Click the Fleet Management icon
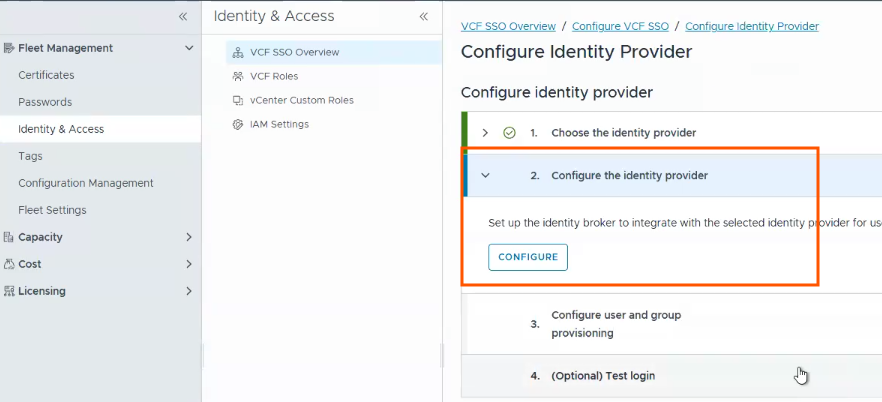This screenshot has width=882, height=402. [8, 48]
